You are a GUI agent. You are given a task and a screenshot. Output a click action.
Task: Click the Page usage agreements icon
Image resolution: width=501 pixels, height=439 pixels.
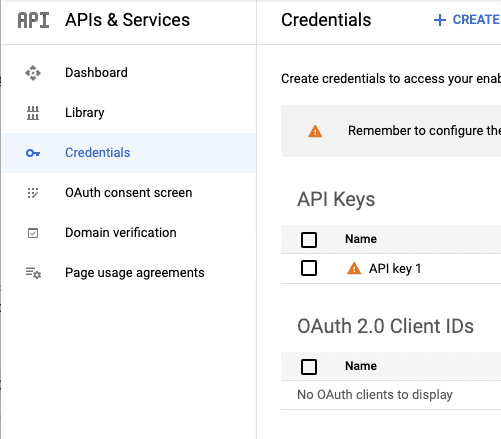(33, 273)
